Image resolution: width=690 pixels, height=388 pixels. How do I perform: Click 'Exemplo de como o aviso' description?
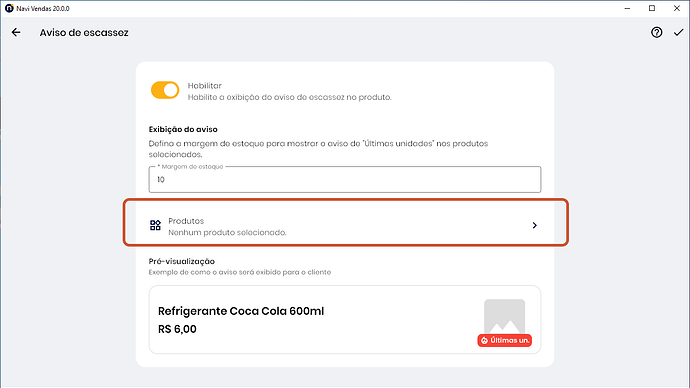click(x=240, y=272)
